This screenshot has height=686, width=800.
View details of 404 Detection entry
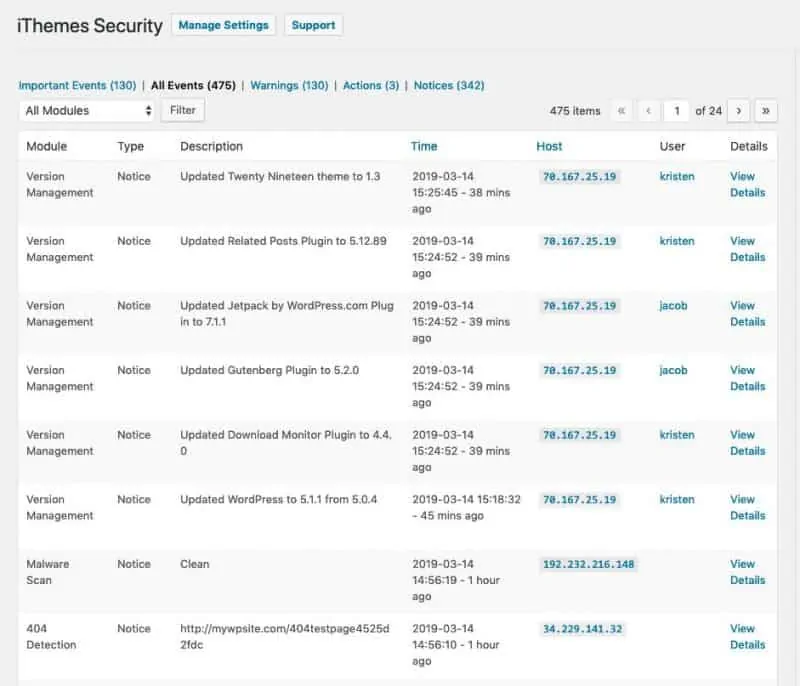coord(747,637)
